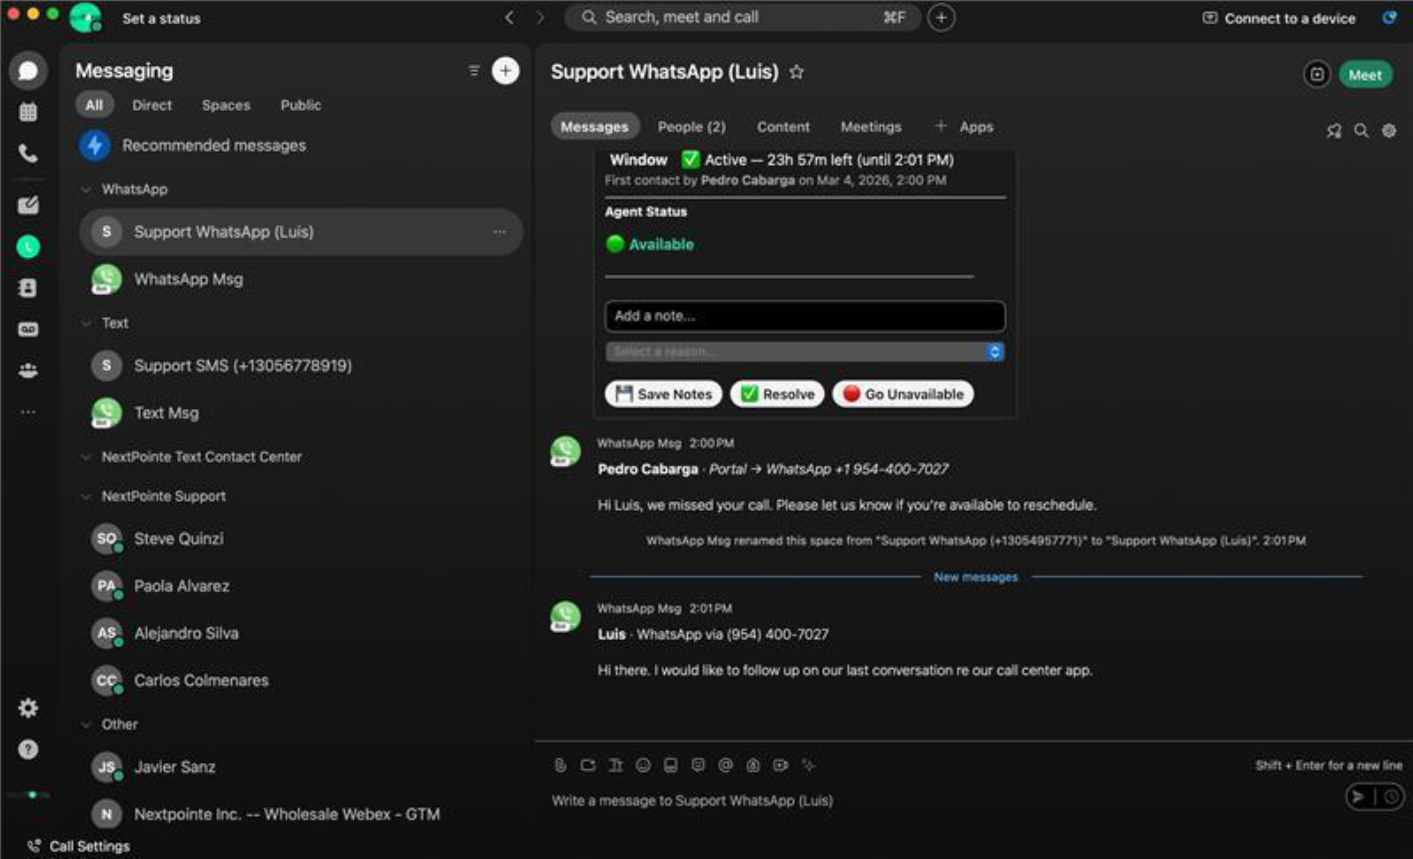Open space settings gear near tabs
The height and width of the screenshot is (859, 1413).
coord(1389,130)
